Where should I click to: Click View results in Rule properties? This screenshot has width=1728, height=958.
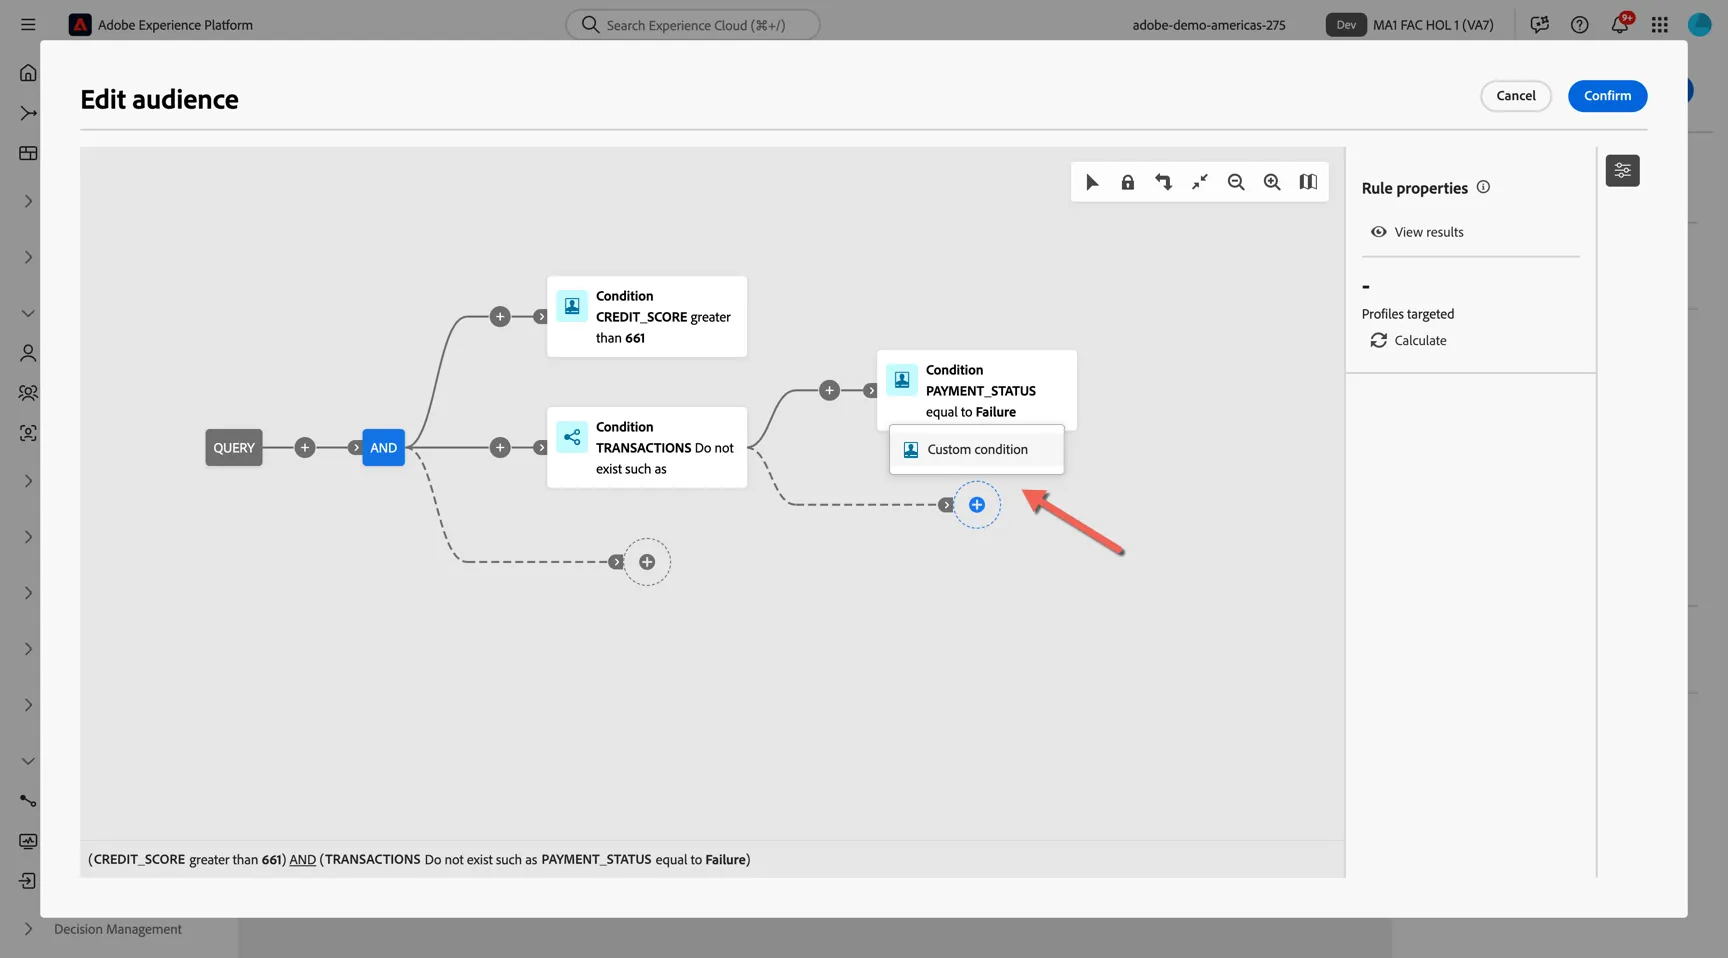1417,232
